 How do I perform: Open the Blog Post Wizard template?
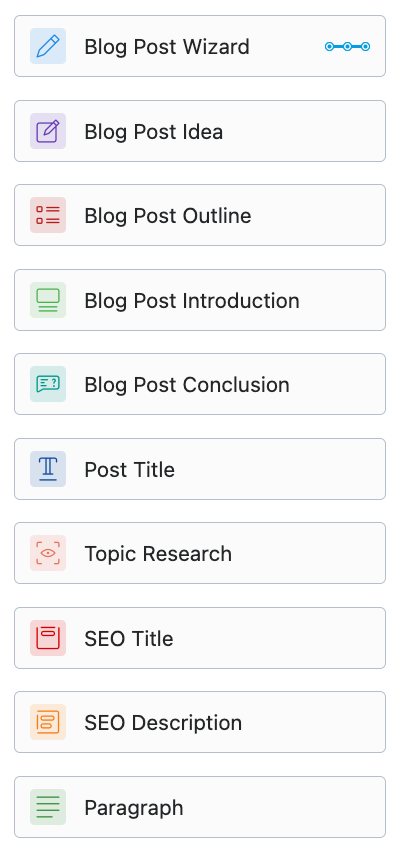pyautogui.click(x=200, y=46)
